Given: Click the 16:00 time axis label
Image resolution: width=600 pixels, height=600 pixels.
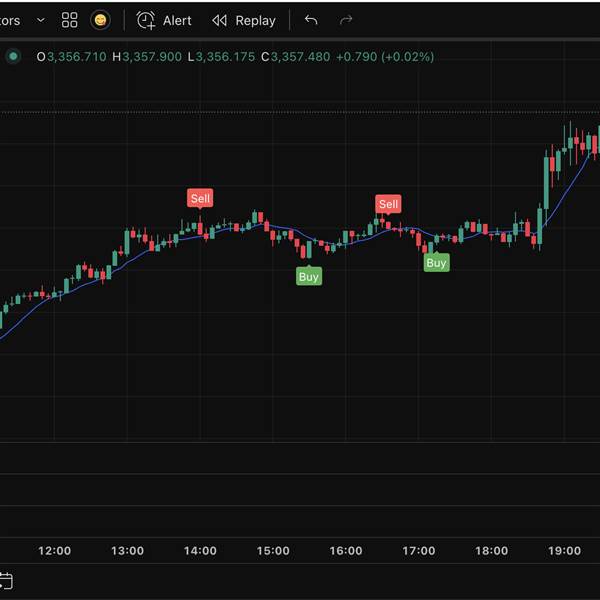Looking at the screenshot, I should [346, 551].
